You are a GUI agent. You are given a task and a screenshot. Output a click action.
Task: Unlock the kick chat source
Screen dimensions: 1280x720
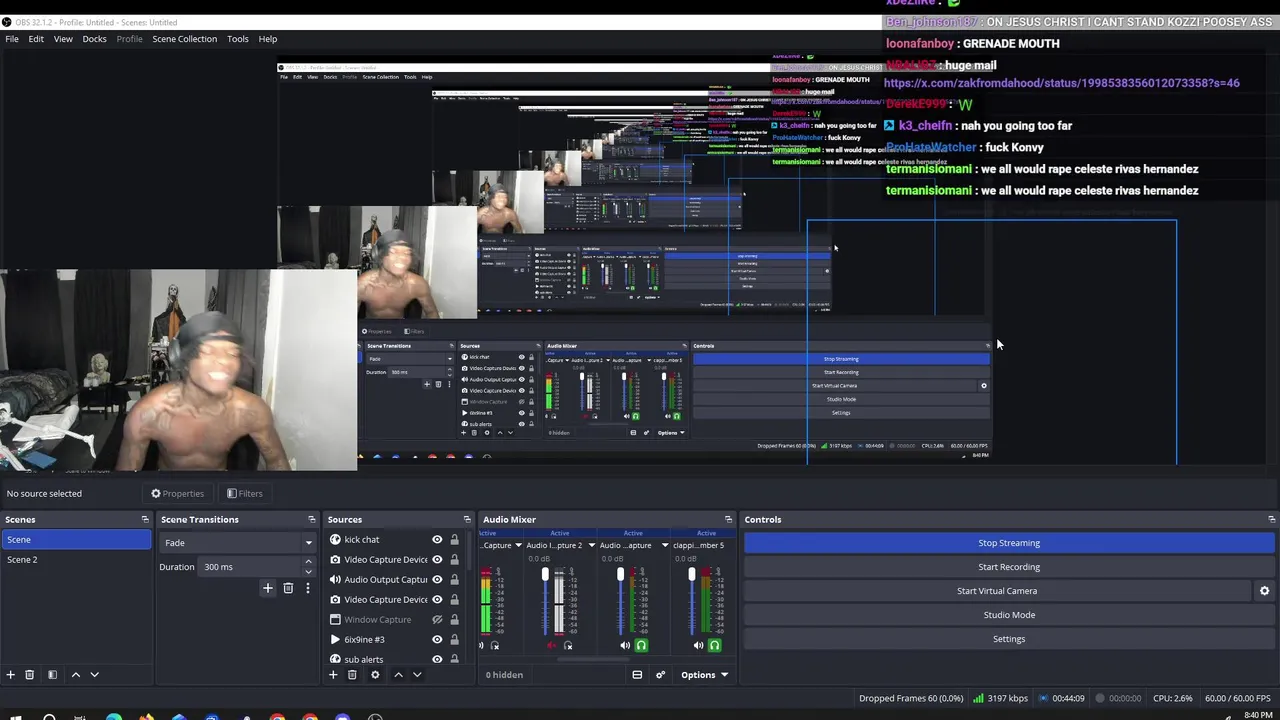(454, 540)
